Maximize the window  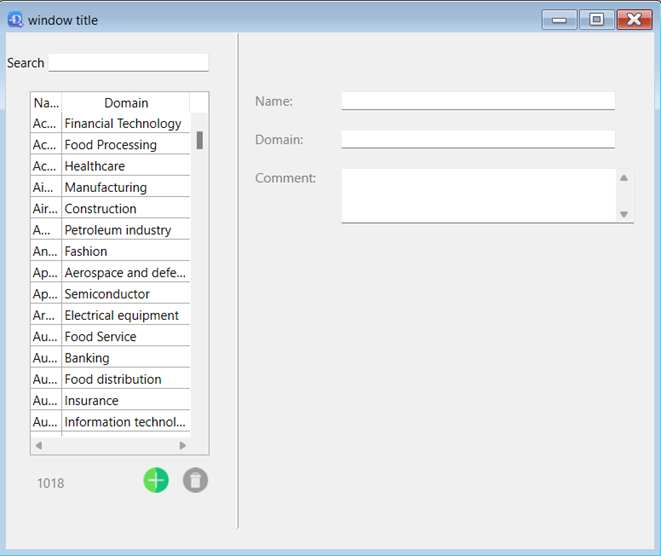(596, 19)
